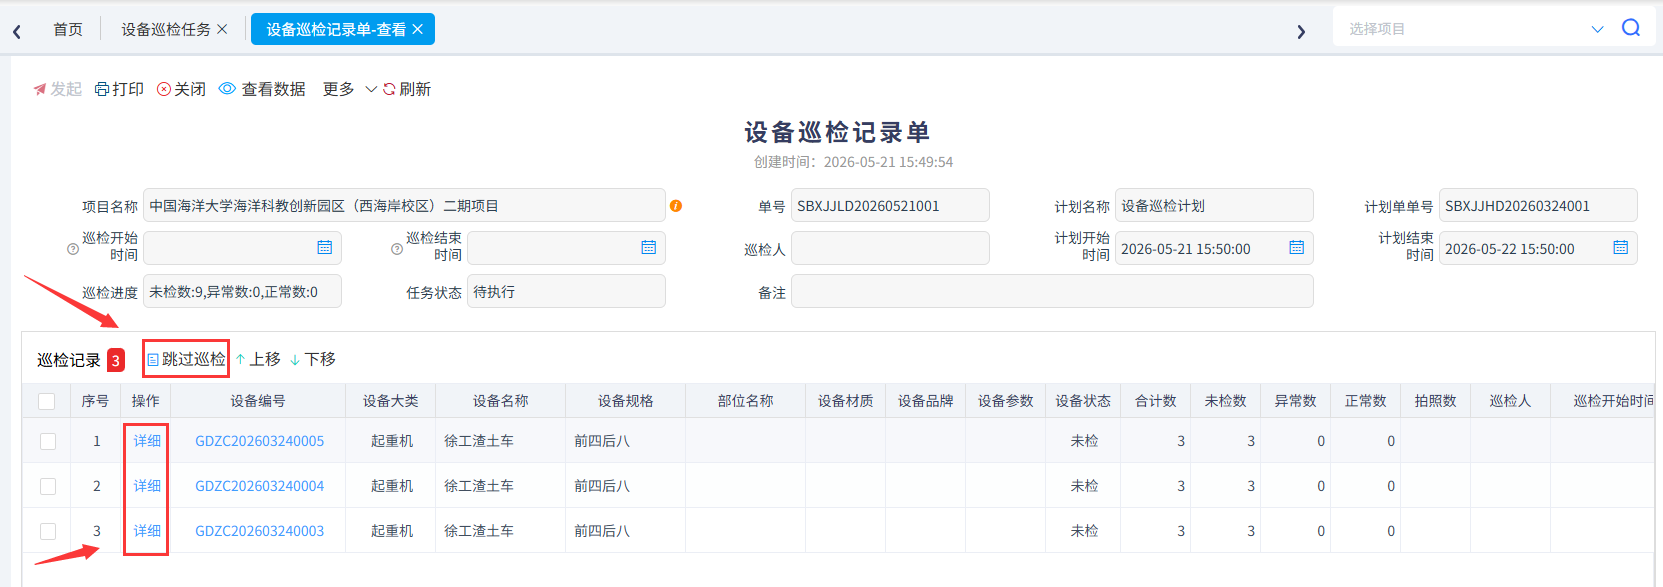Open equipment link GDZC202603240005

[259, 441]
